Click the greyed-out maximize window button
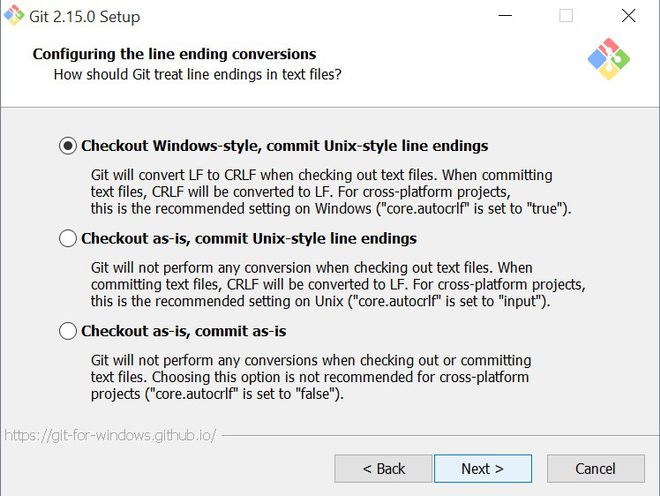 click(566, 17)
